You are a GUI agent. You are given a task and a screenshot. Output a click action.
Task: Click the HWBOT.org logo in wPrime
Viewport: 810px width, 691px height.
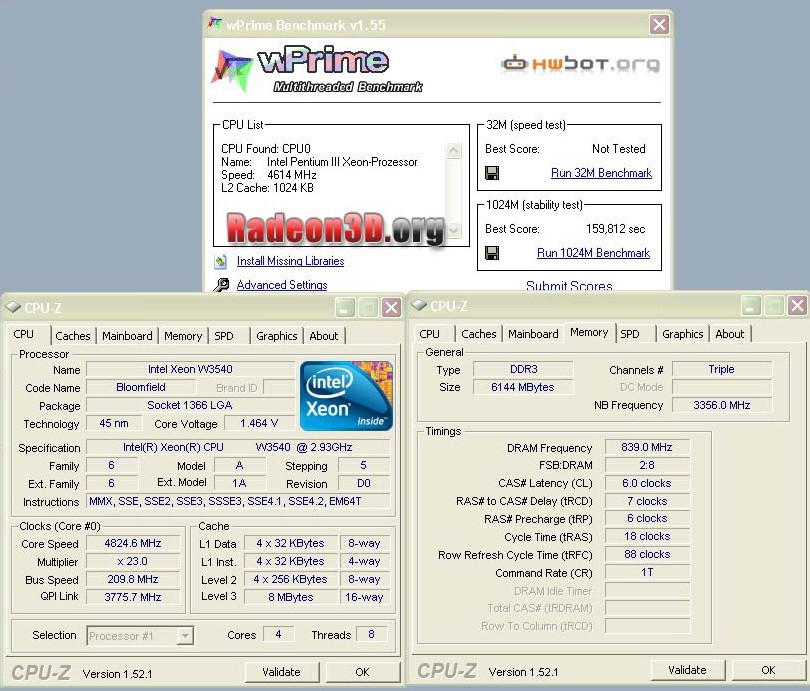pos(580,64)
